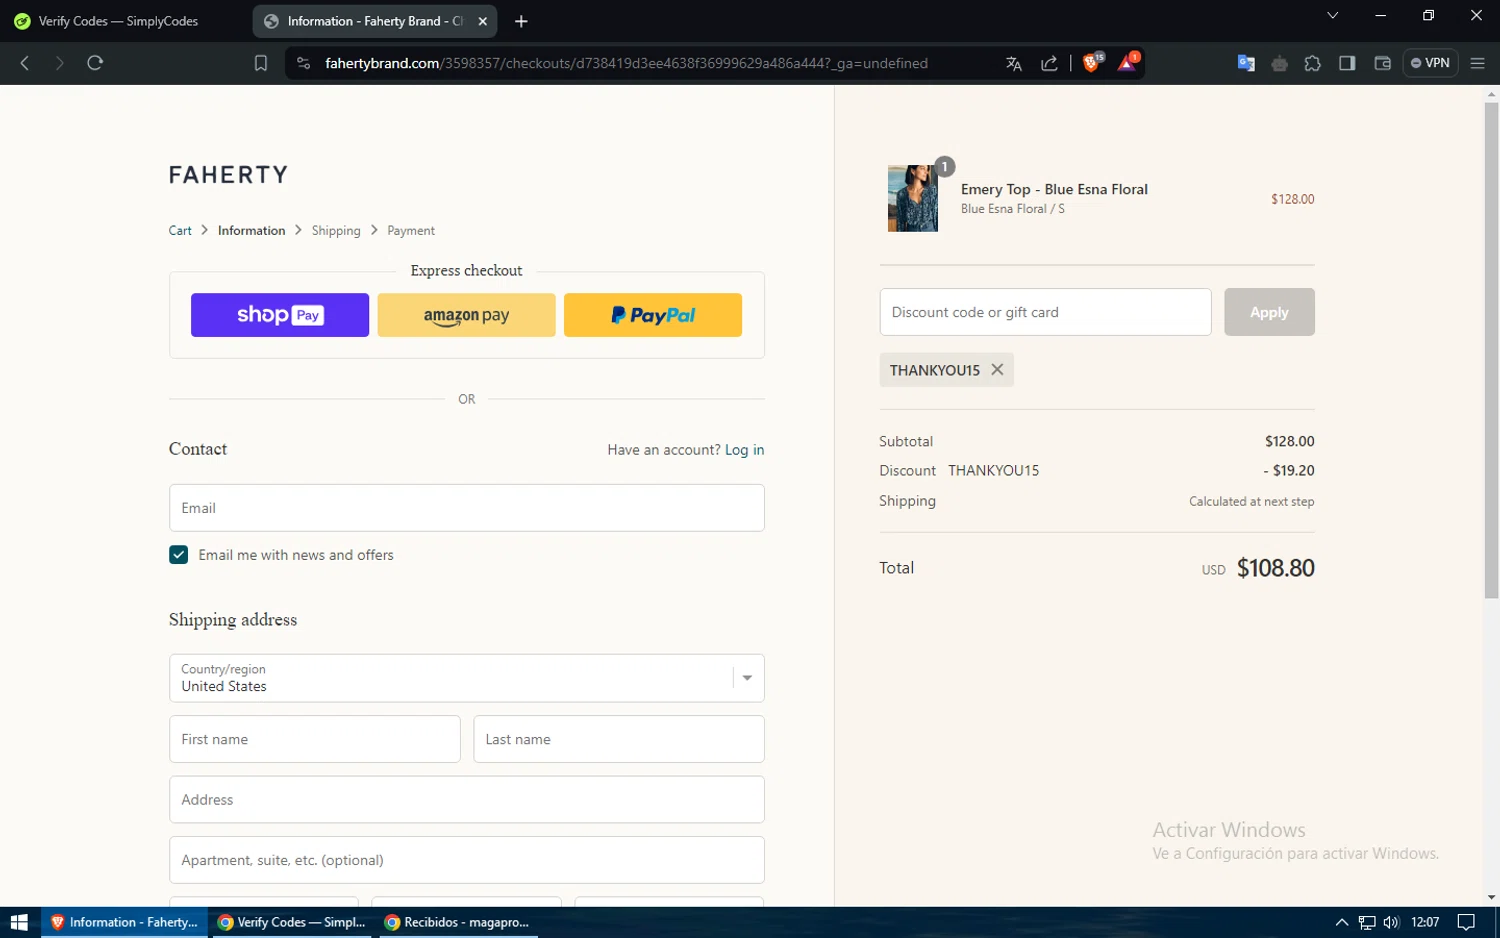Click the Discount code or gift card field
This screenshot has height=938, width=1500.
[x=1045, y=312]
